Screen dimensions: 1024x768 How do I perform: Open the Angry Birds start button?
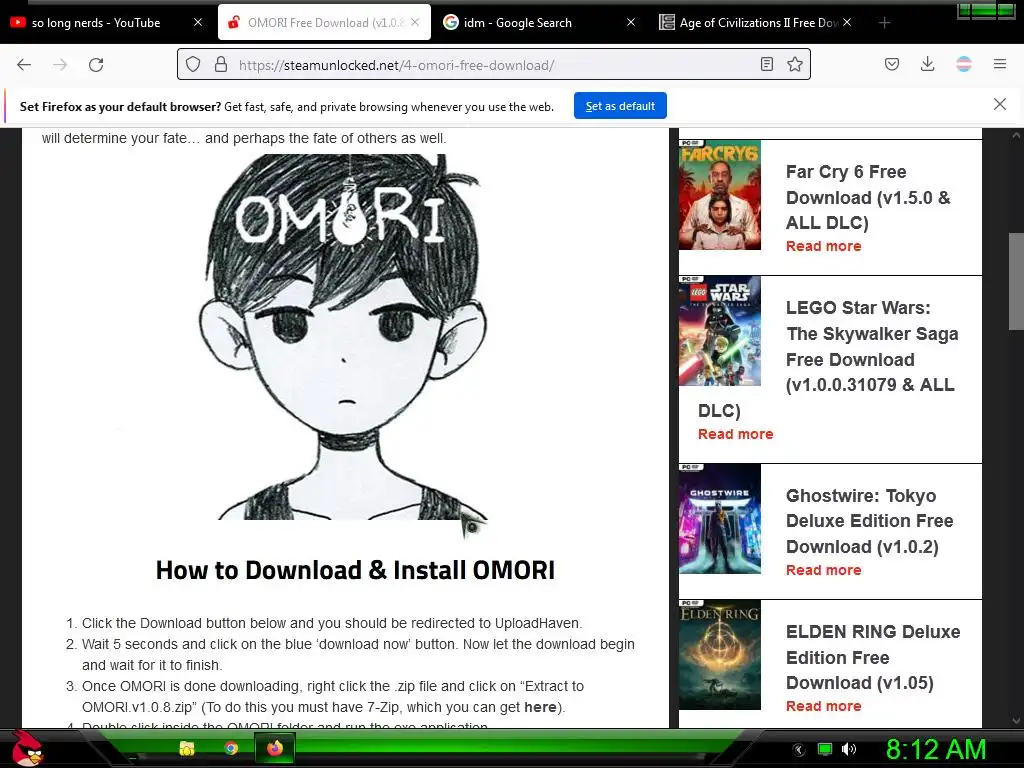tap(27, 748)
